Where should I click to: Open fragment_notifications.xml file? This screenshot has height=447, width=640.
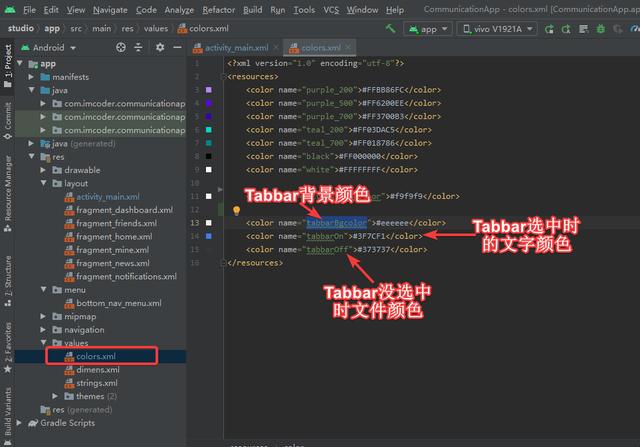121,276
